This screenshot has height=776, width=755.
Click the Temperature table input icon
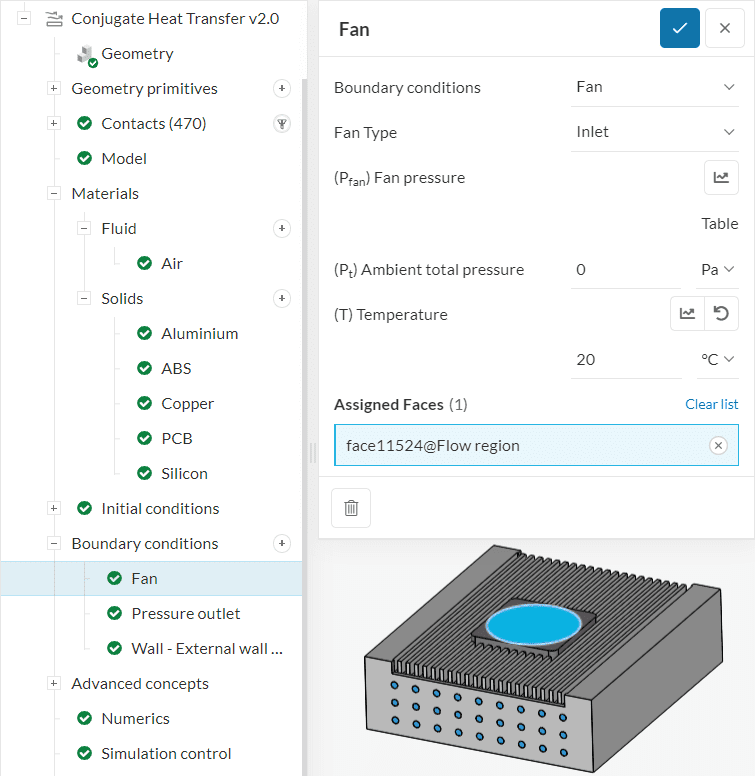[x=687, y=314]
